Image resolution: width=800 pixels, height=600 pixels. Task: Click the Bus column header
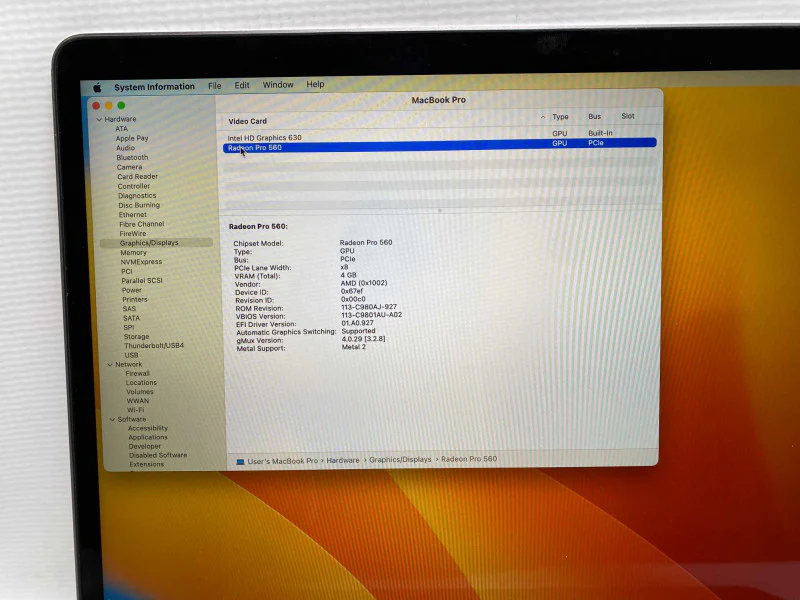pos(594,116)
